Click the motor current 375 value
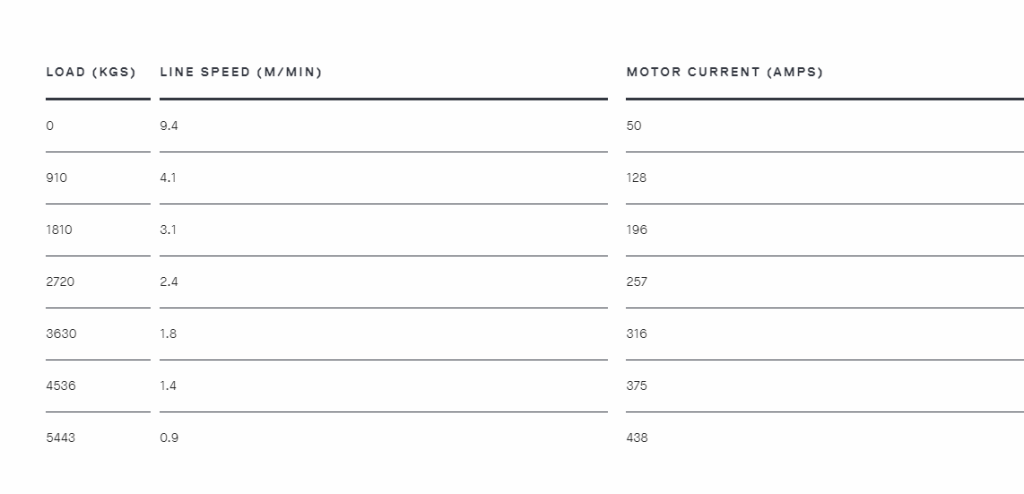This screenshot has width=1024, height=494. click(637, 386)
